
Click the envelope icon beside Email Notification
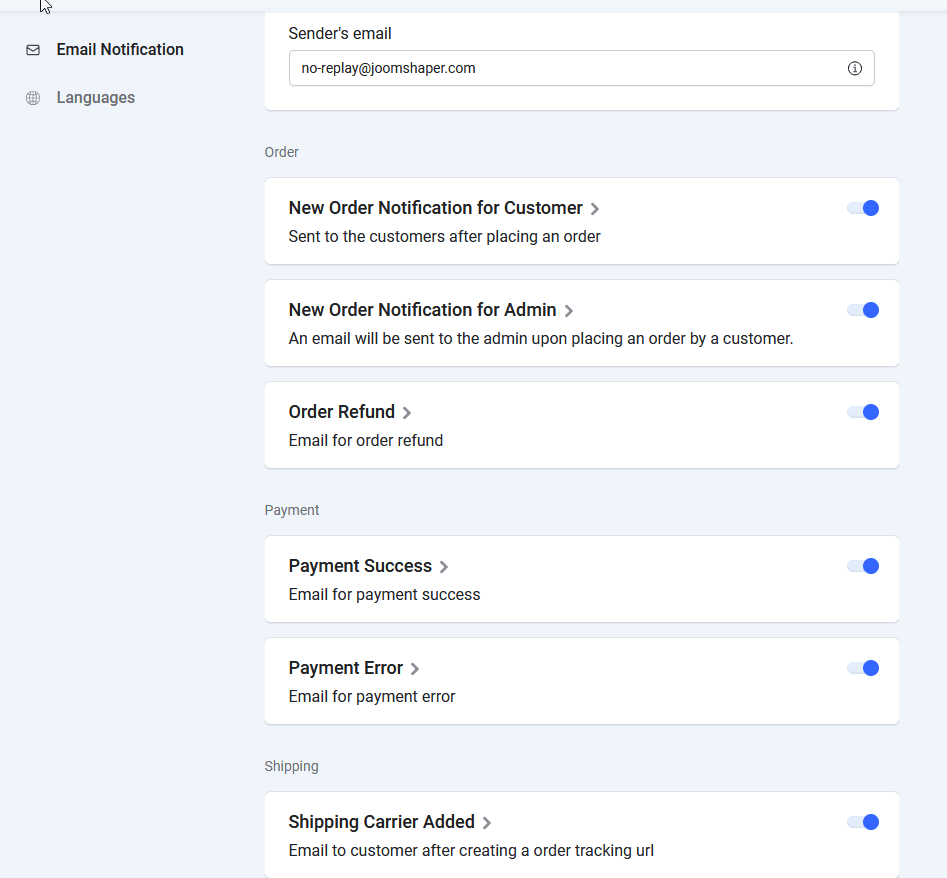[33, 50]
